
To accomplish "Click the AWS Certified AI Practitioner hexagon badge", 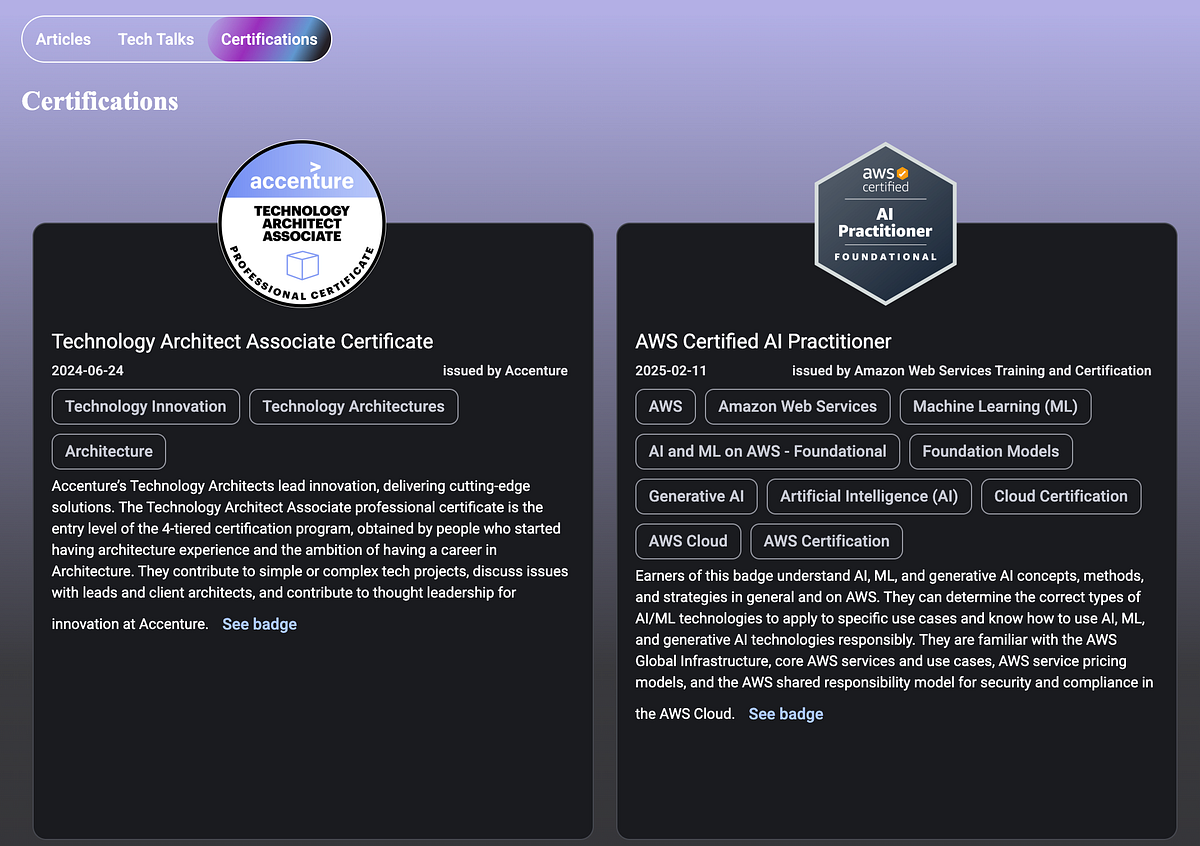I will [x=885, y=224].
